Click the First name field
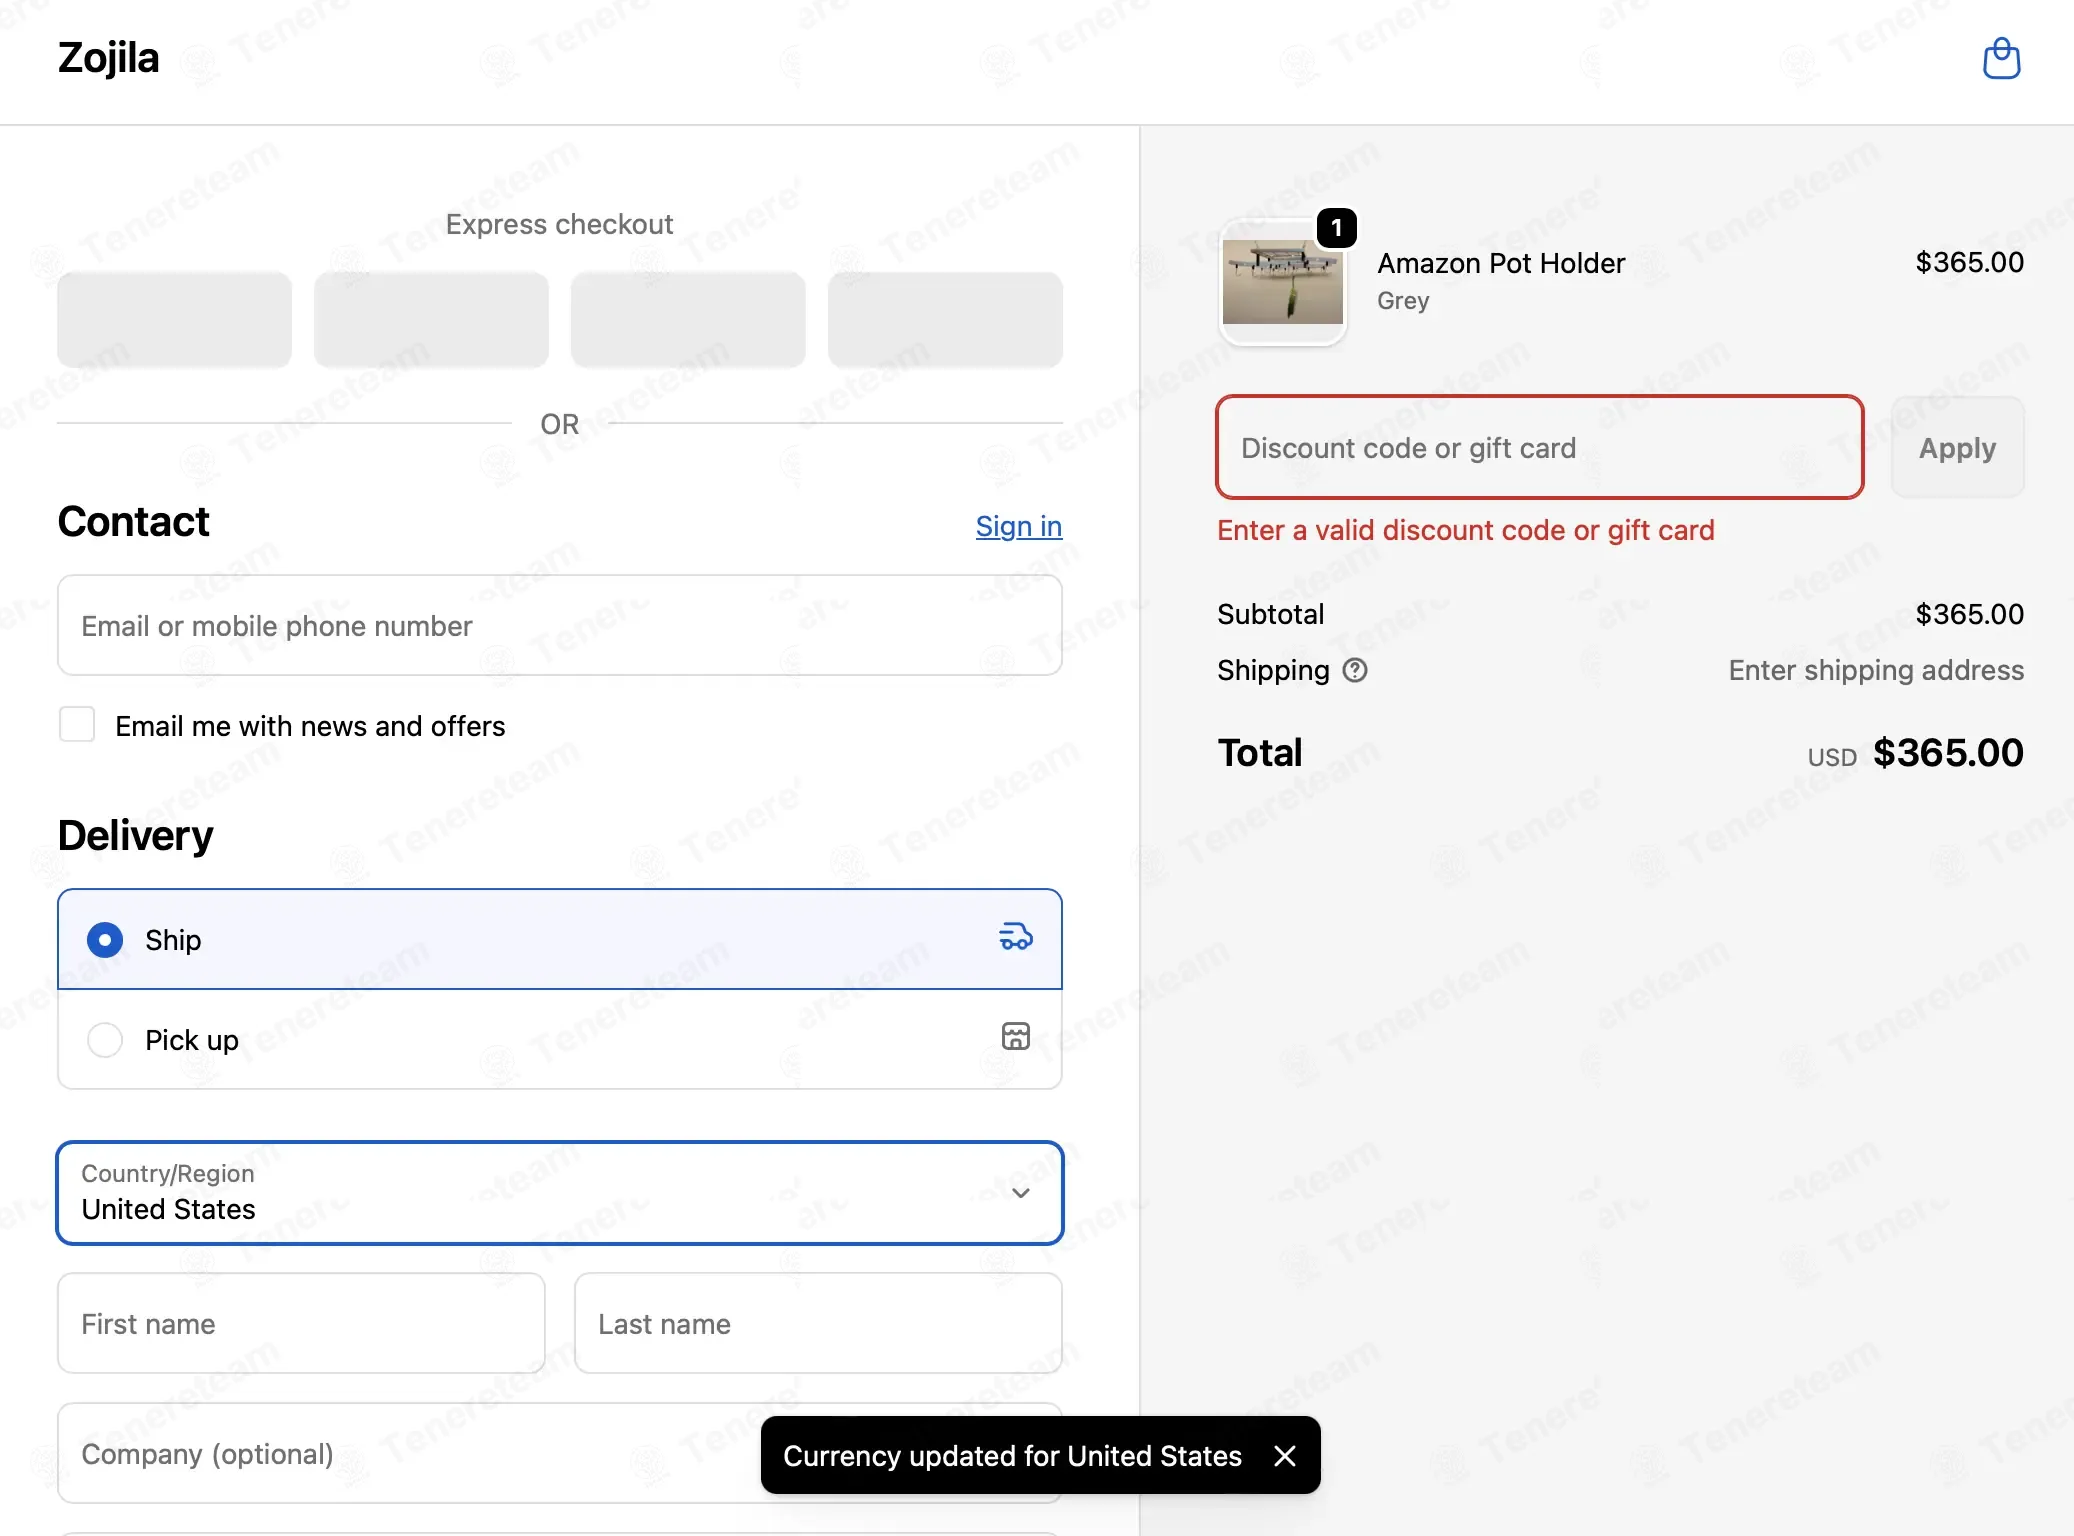The image size is (2074, 1536). [x=301, y=1323]
